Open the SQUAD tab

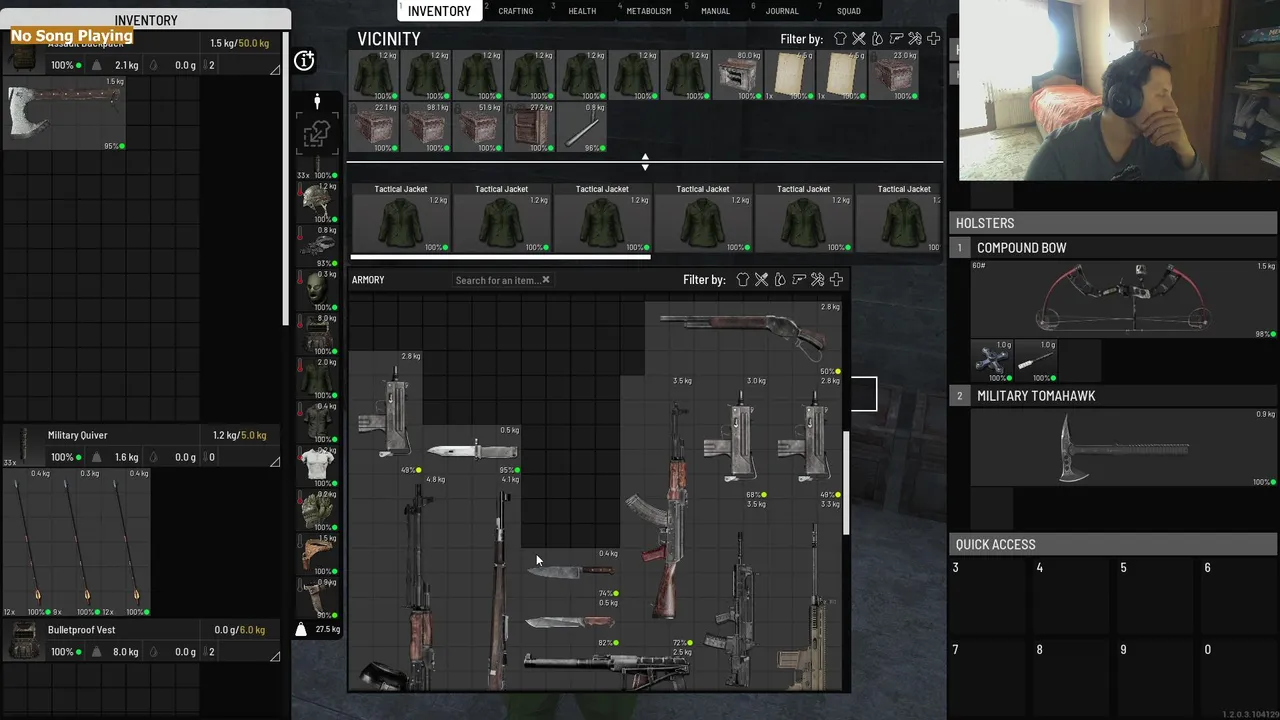click(x=848, y=11)
